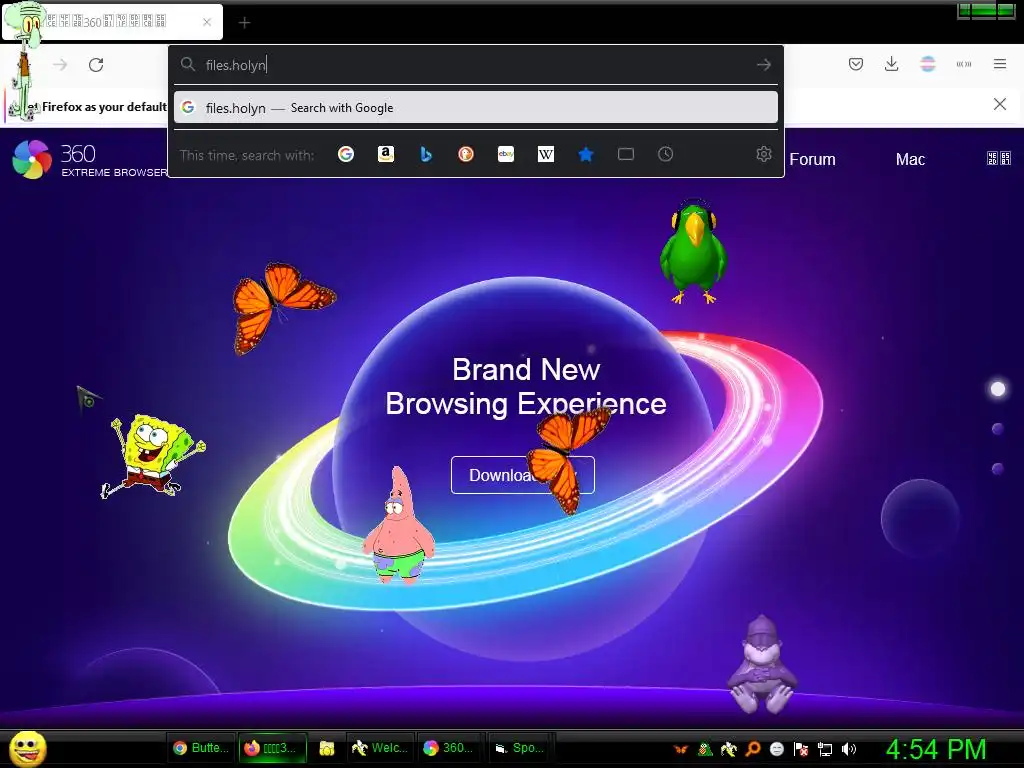Screen dimensions: 1024x768
Task: Switch to Chrome 'Butte...' taskbar window
Action: [x=200, y=748]
